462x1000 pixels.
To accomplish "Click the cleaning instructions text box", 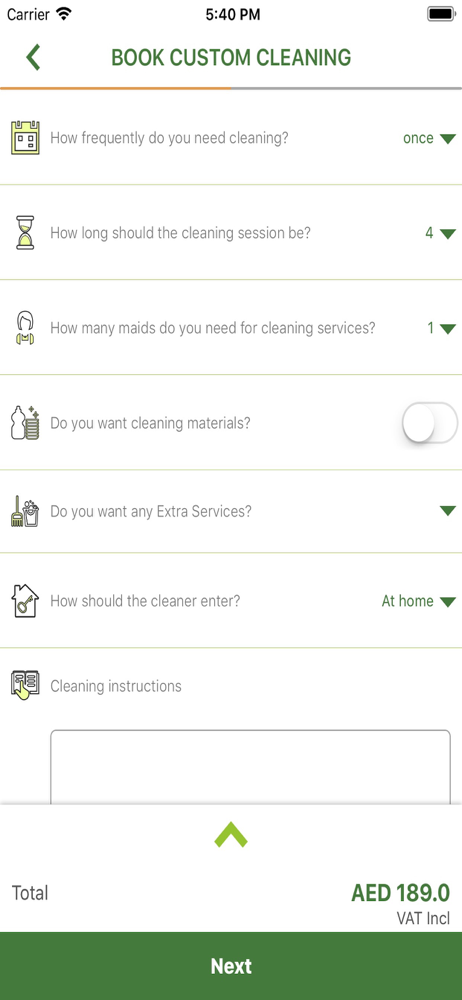I will pos(250,767).
